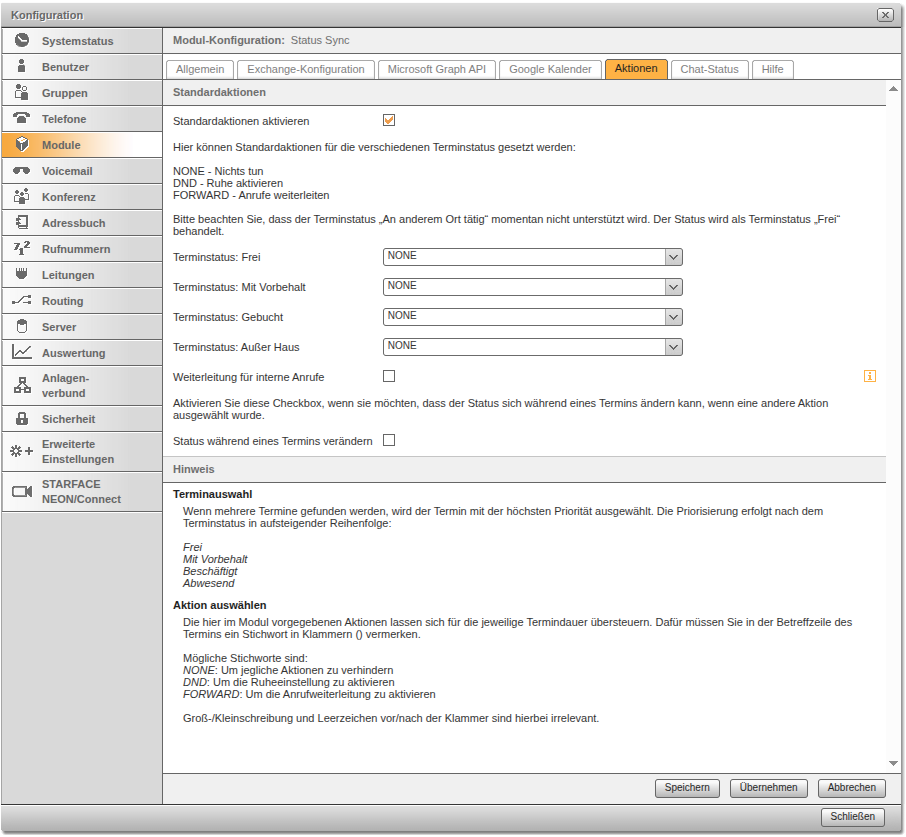
Task: Click the Übernehmen button
Action: point(768,788)
